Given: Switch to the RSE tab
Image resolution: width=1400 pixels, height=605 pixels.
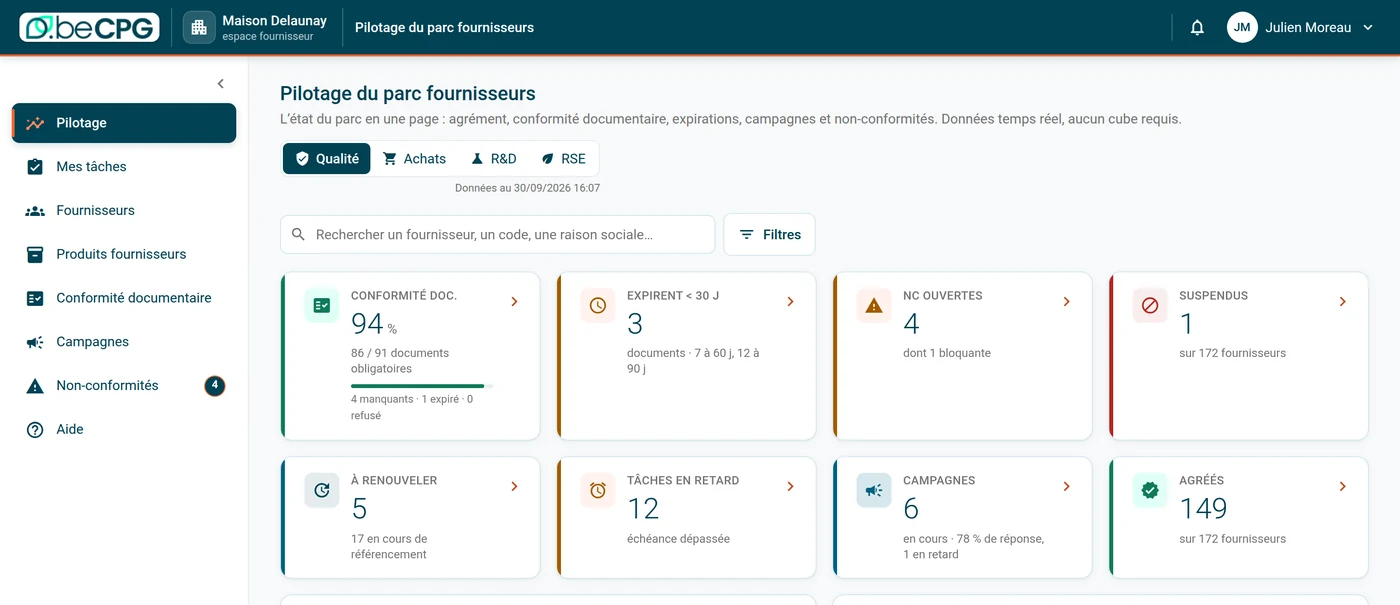Looking at the screenshot, I should click(563, 158).
